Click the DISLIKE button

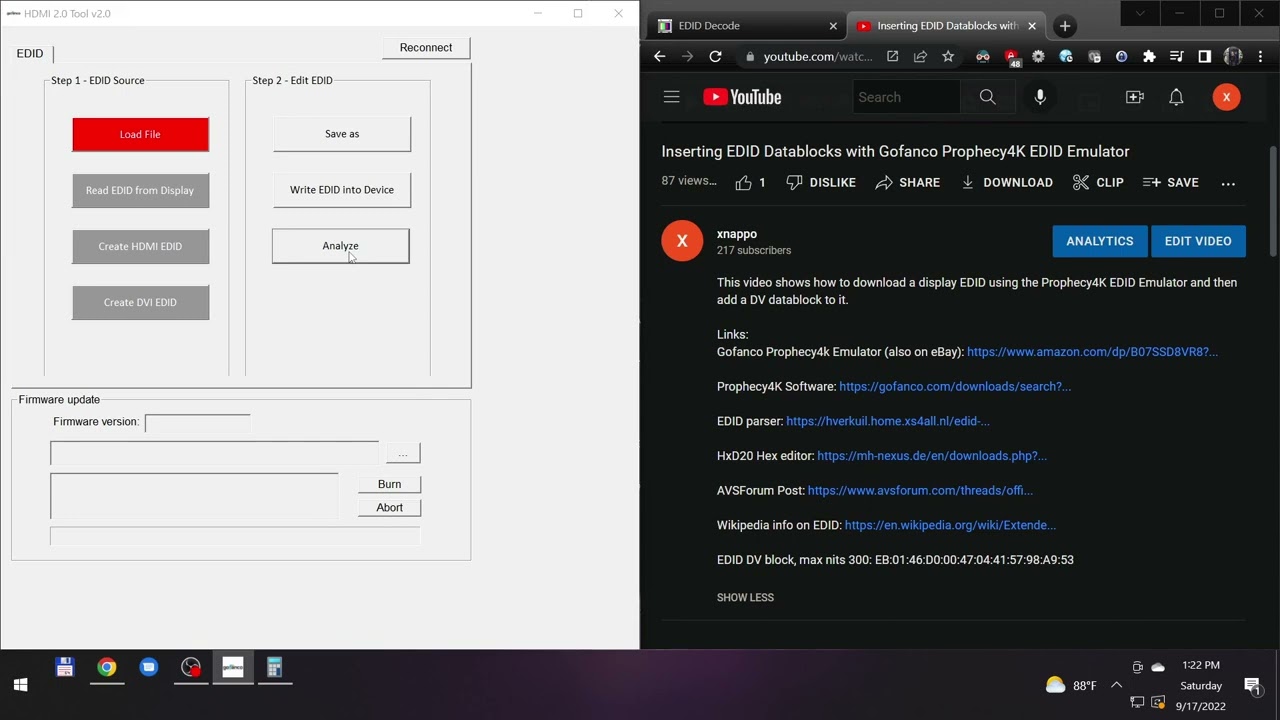[821, 183]
